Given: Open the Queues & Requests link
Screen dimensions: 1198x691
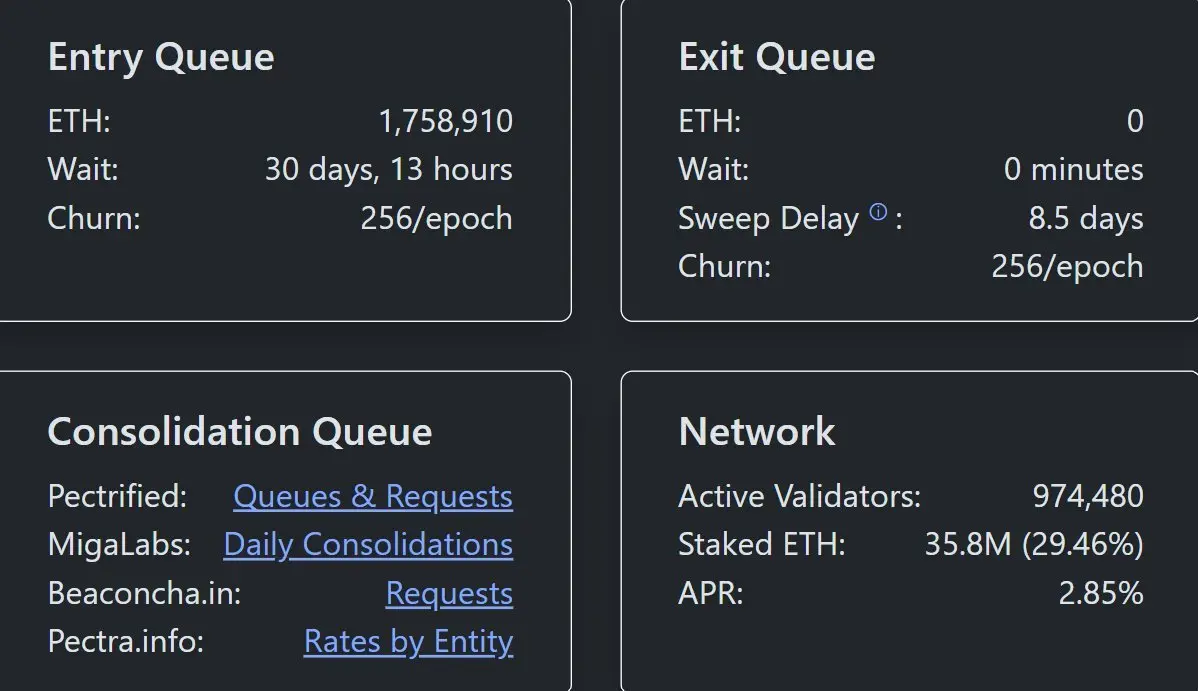Looking at the screenshot, I should pyautogui.click(x=373, y=496).
